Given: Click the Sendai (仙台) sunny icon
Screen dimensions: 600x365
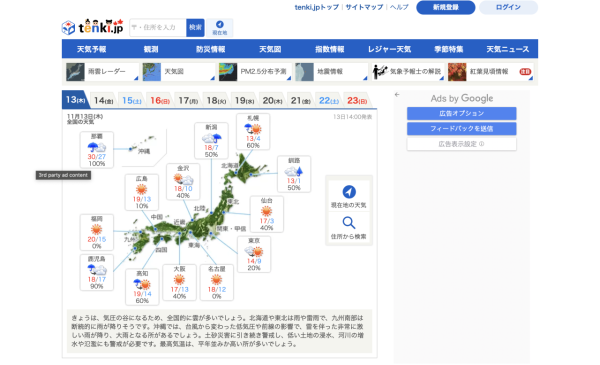Looking at the screenshot, I should [x=266, y=211].
